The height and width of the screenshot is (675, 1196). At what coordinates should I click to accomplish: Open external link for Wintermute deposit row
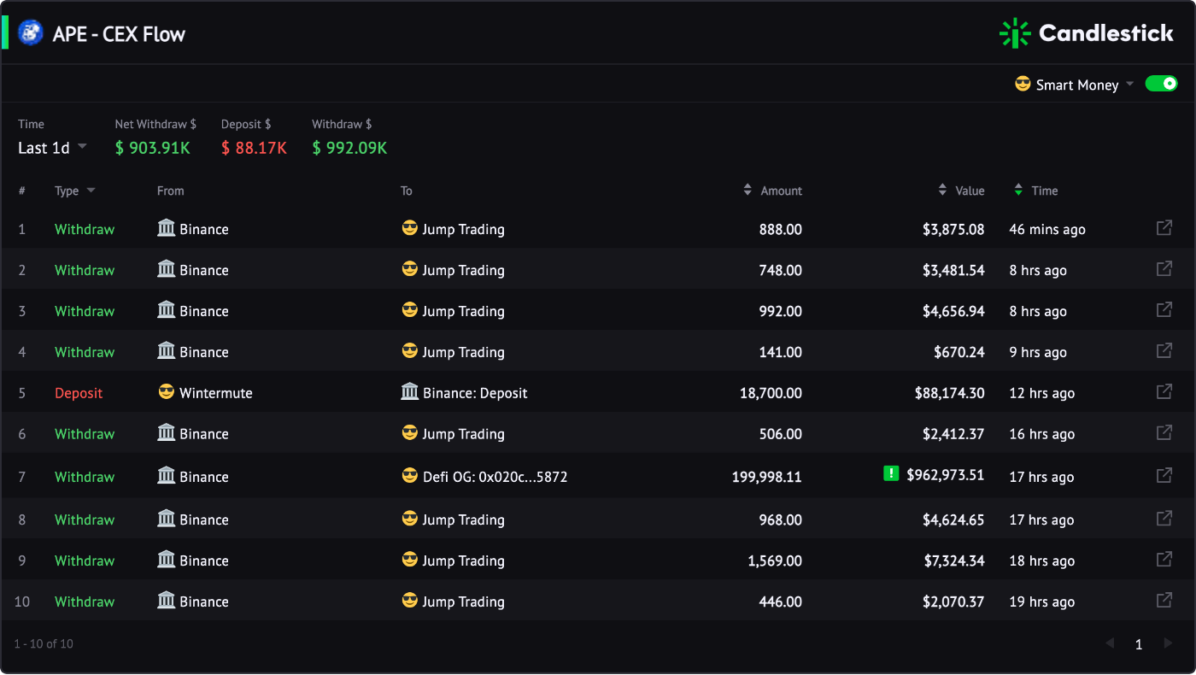point(1164,392)
